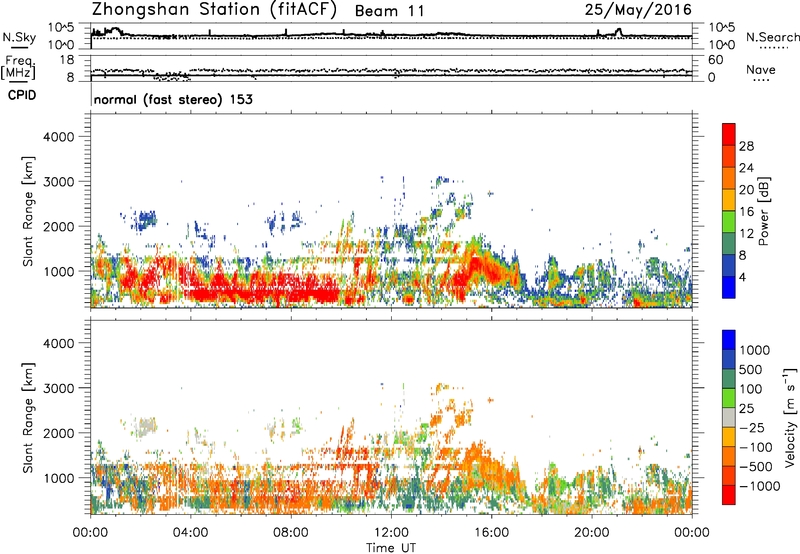This screenshot has height=554, width=800.
Task: Select the 08:00 time tick label
Action: (x=291, y=533)
